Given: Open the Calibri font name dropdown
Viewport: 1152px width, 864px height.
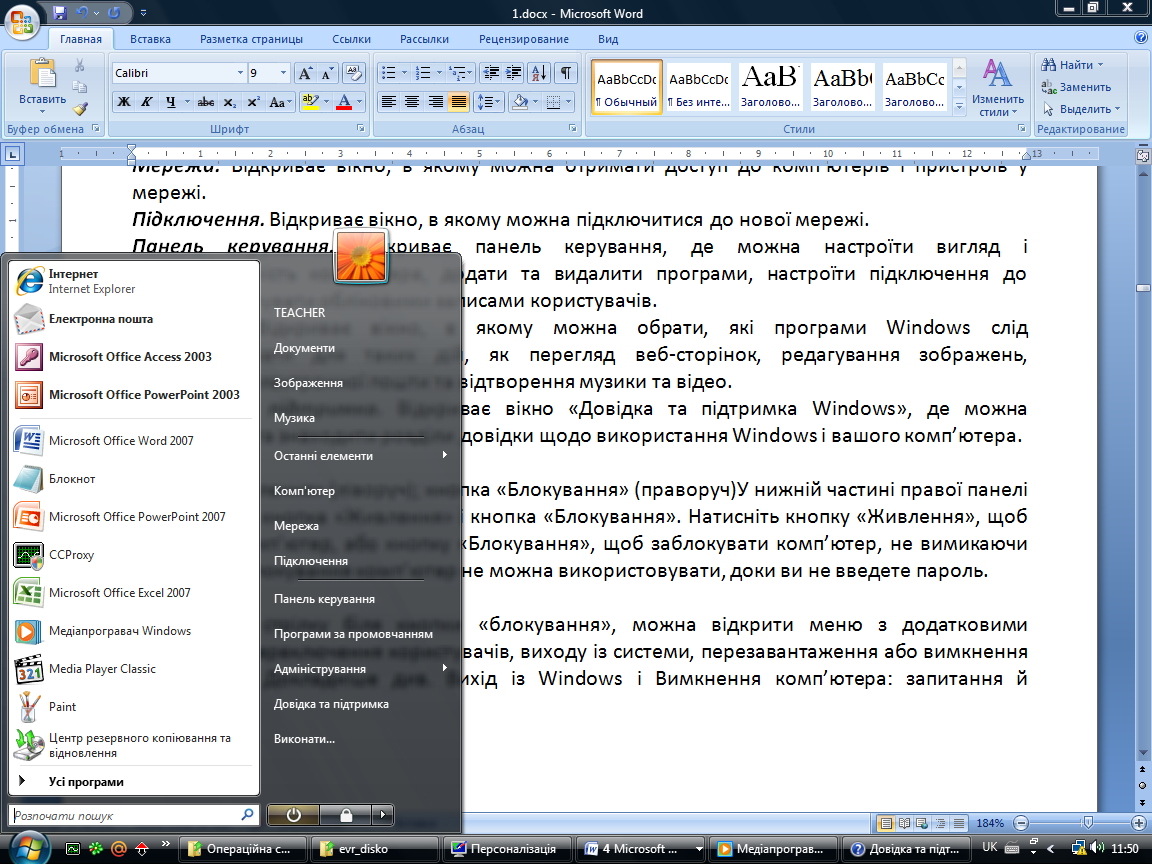Looking at the screenshot, I should [240, 73].
